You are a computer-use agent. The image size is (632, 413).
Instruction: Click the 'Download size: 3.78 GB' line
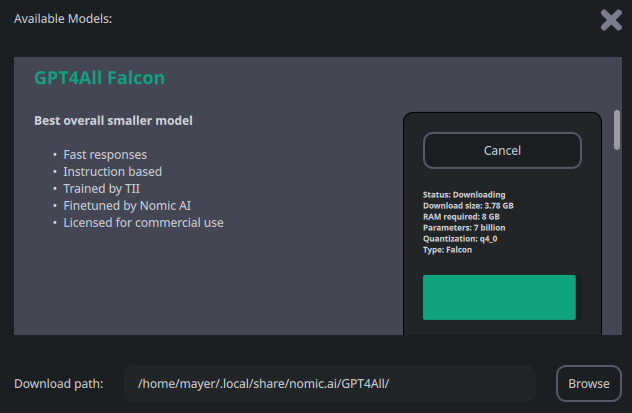[x=468, y=205]
